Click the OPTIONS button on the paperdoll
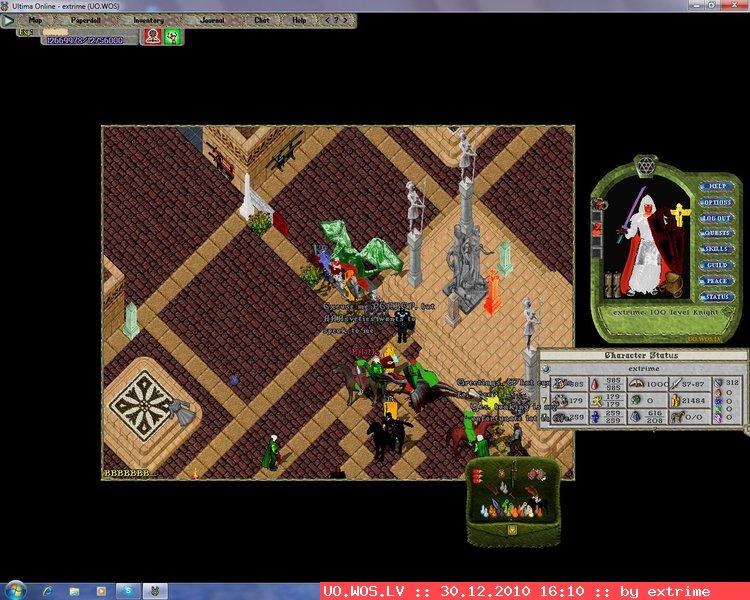The height and width of the screenshot is (600, 750). coord(717,202)
